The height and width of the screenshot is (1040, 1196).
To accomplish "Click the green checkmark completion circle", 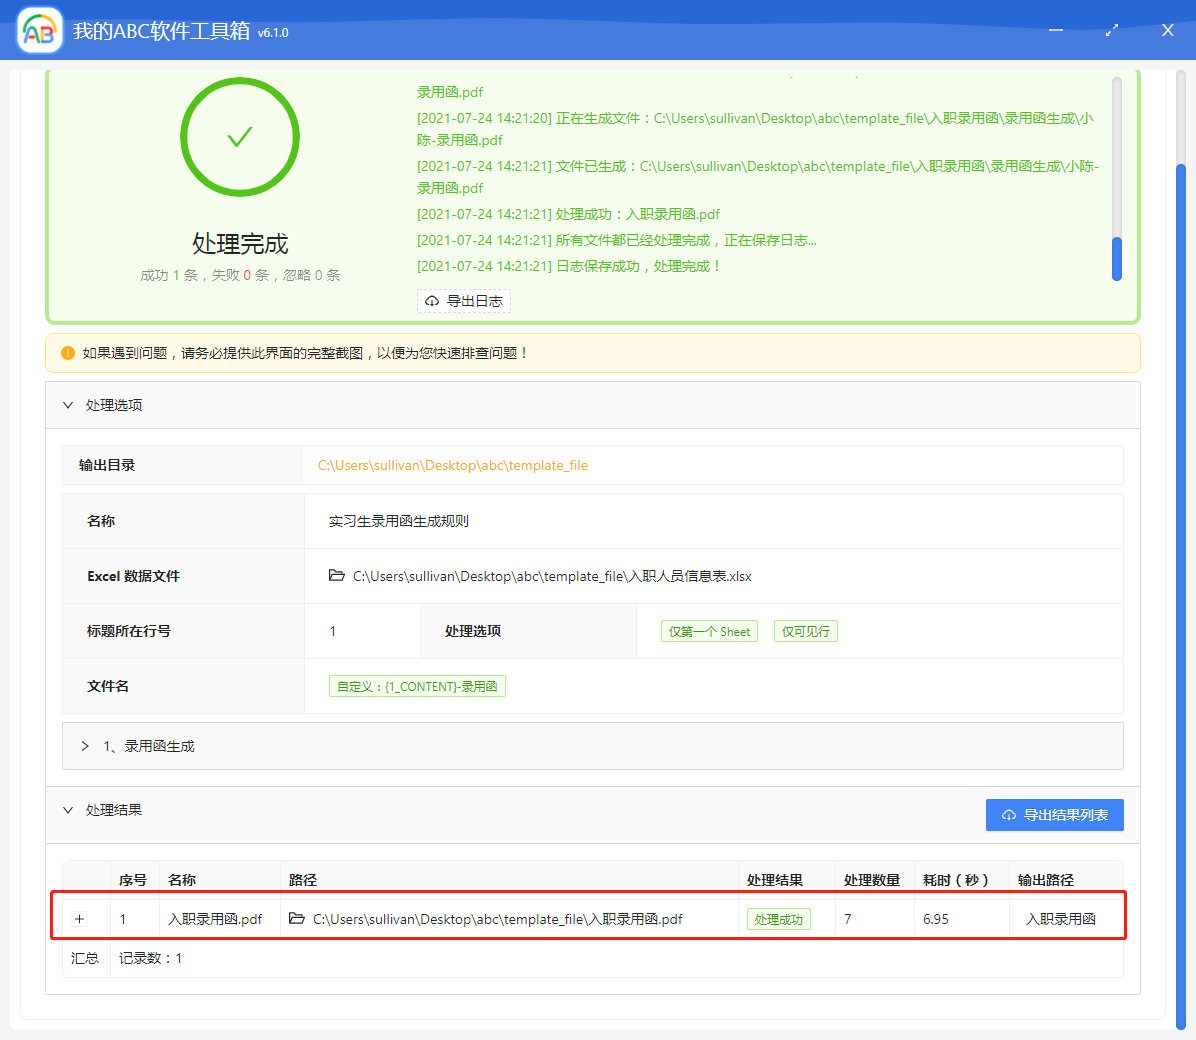I will pyautogui.click(x=239, y=137).
